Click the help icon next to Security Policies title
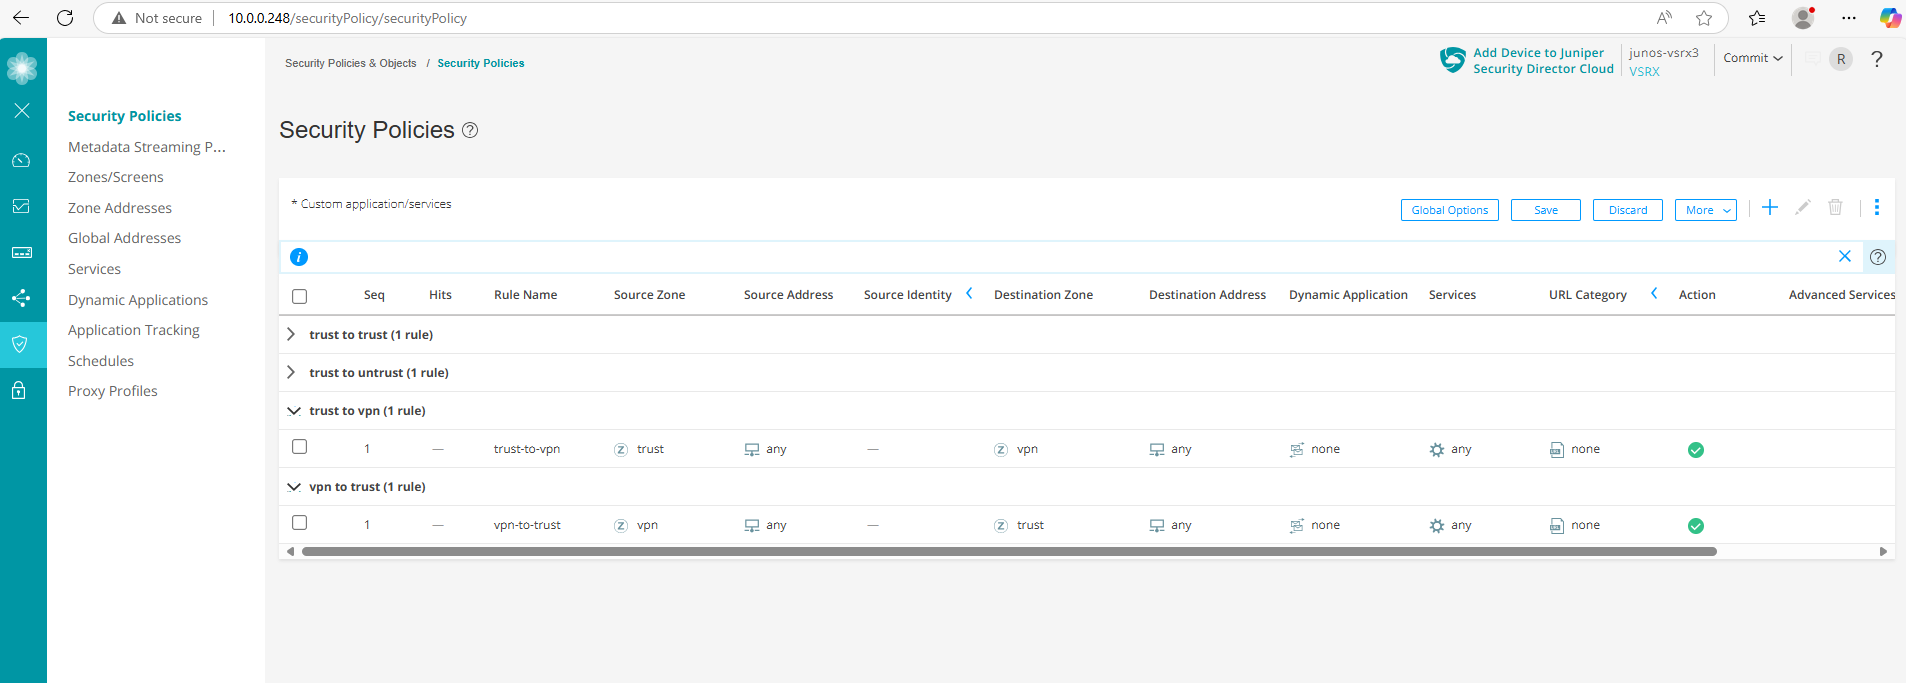Viewport: 1906px width, 683px height. 470,130
